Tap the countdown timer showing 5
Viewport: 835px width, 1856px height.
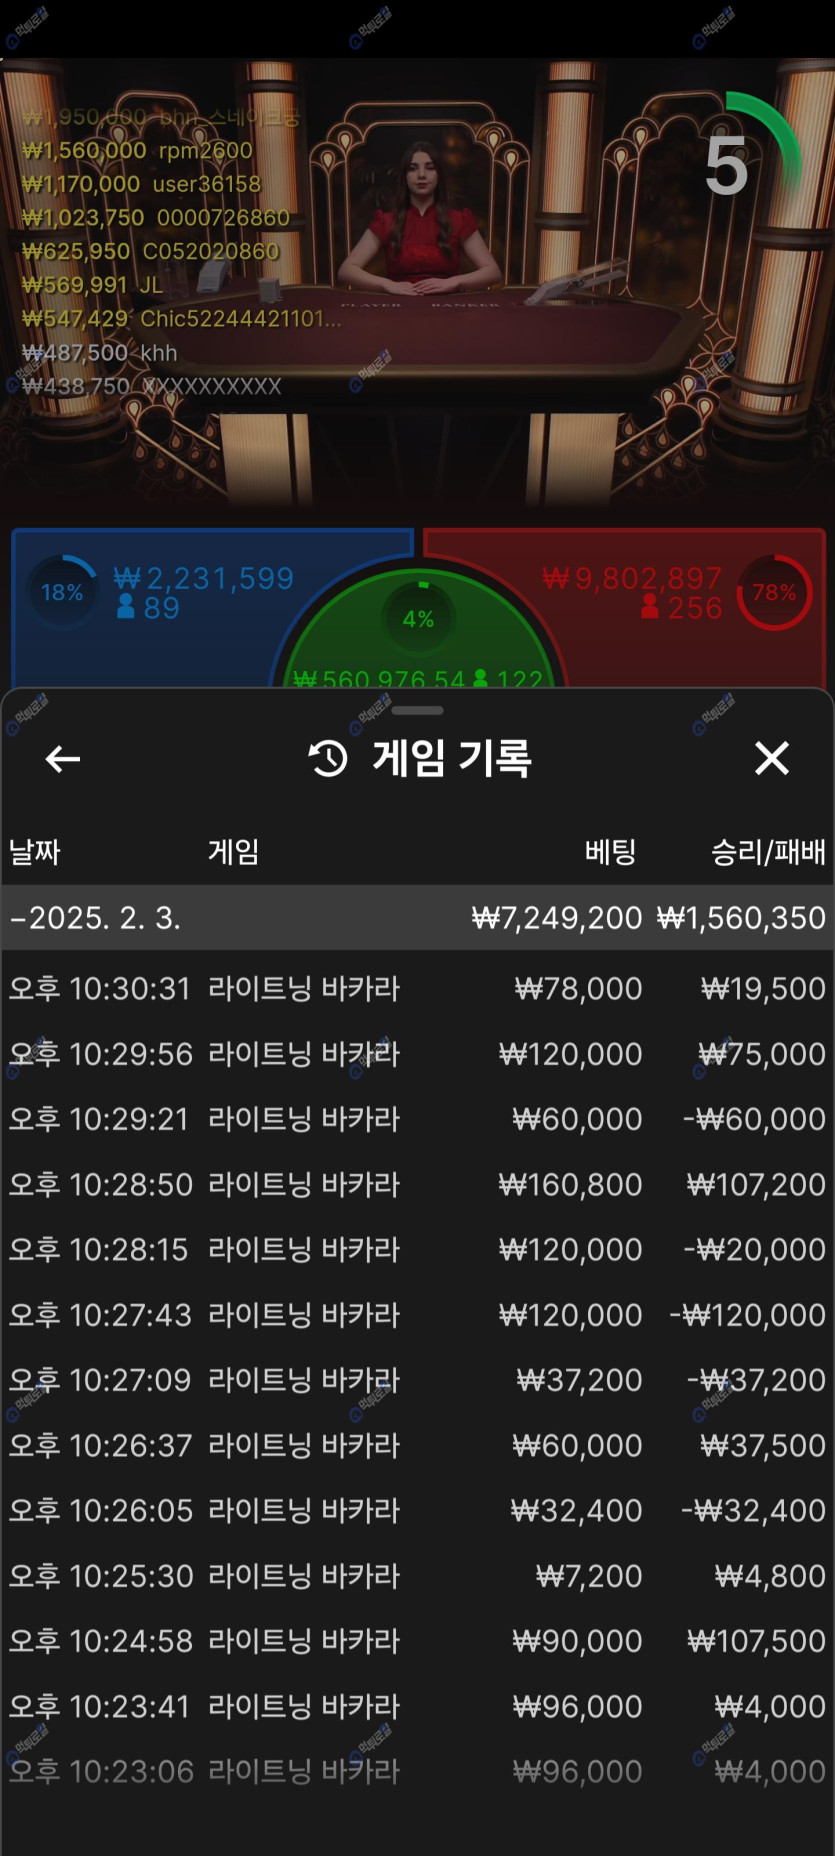coord(728,166)
